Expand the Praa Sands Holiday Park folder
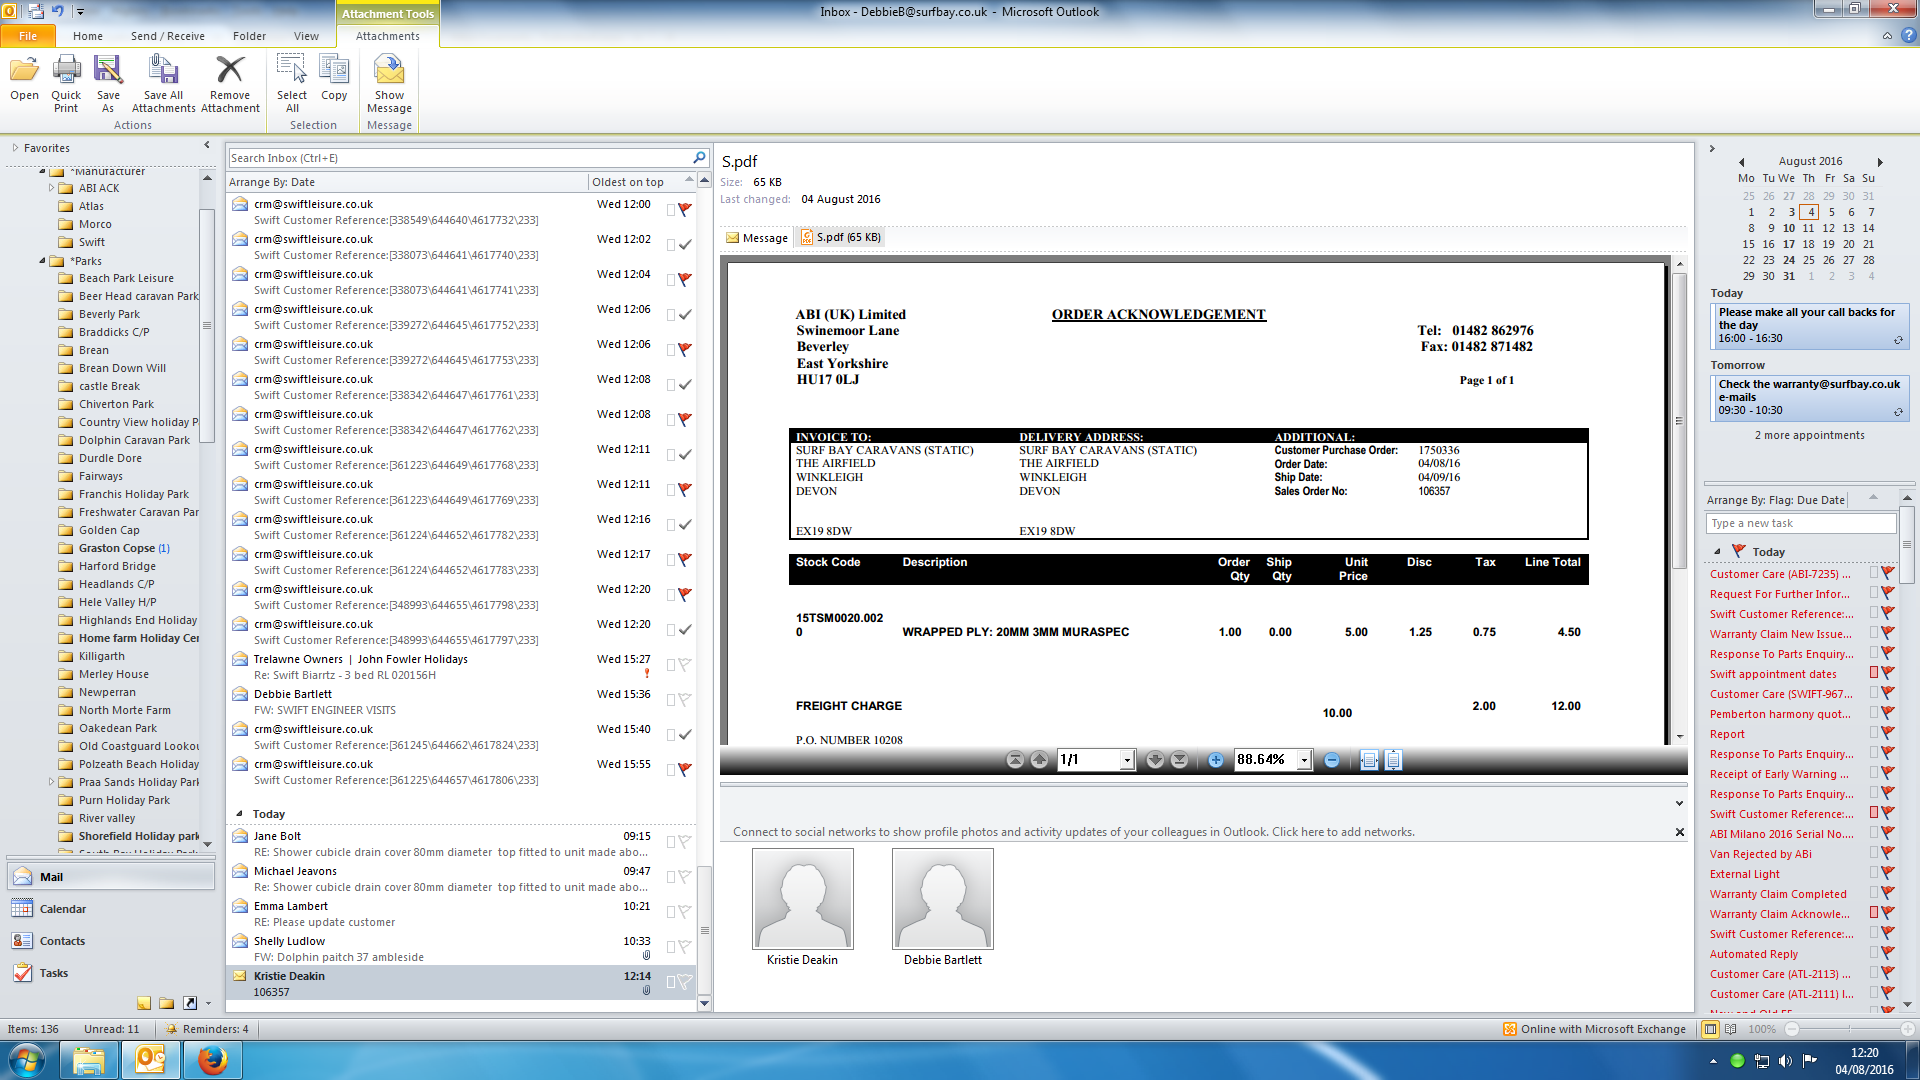The image size is (1920, 1080). pos(51,782)
